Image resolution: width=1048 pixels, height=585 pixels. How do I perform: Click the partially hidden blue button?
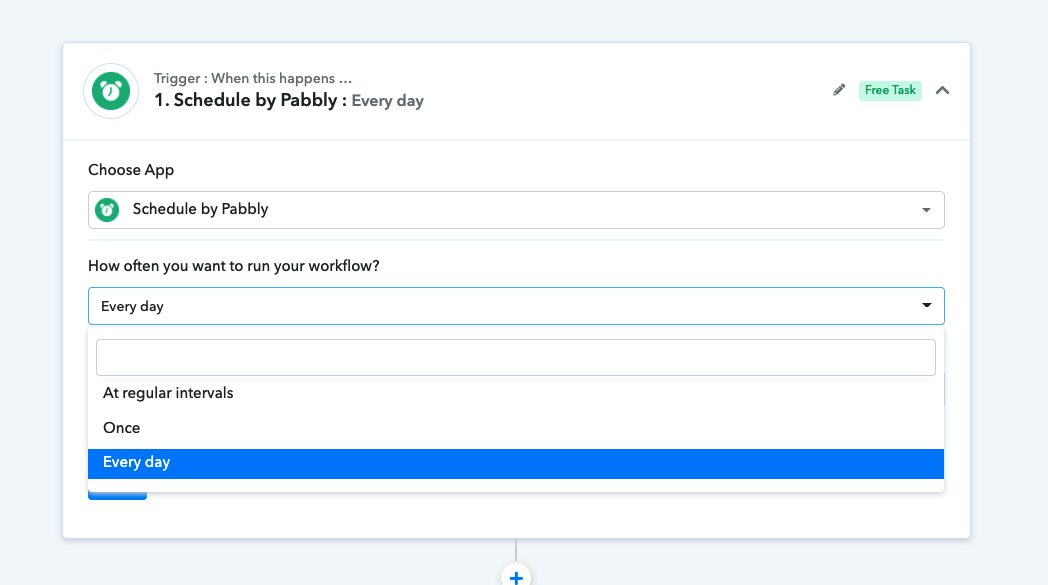click(118, 496)
